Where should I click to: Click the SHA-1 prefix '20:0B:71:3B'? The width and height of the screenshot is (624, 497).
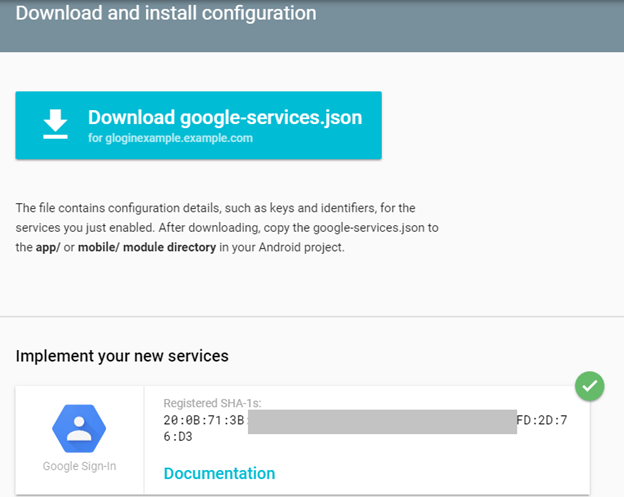click(x=204, y=420)
